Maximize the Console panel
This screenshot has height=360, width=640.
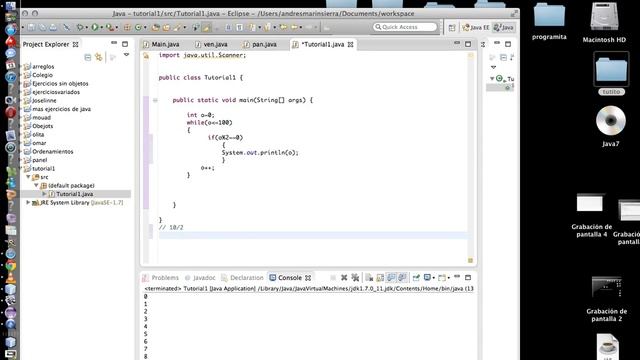point(468,278)
